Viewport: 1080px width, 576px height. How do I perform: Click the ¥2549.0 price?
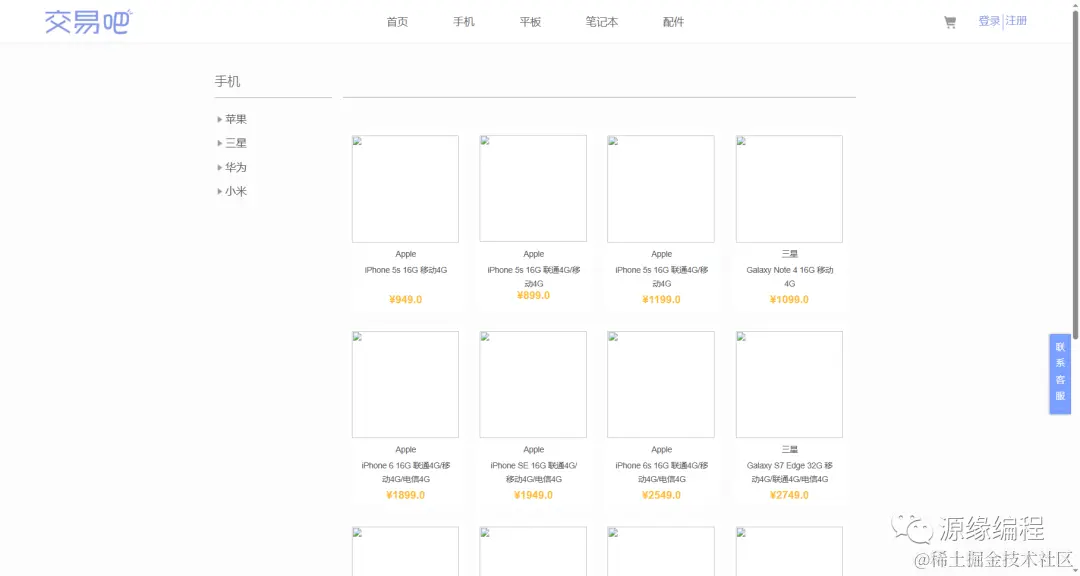[661, 495]
